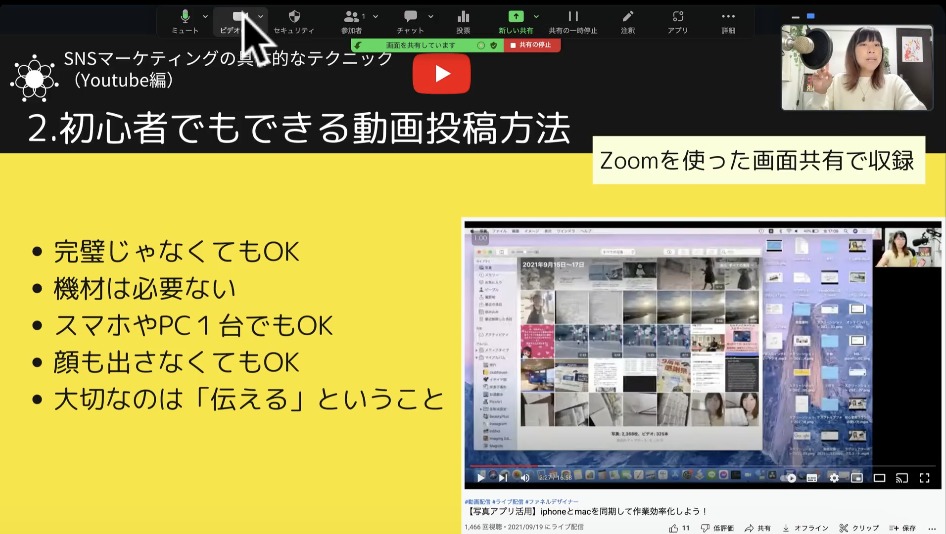Click the red YouTube play button overlay
Image resolution: width=946 pixels, height=534 pixels.
click(x=442, y=74)
